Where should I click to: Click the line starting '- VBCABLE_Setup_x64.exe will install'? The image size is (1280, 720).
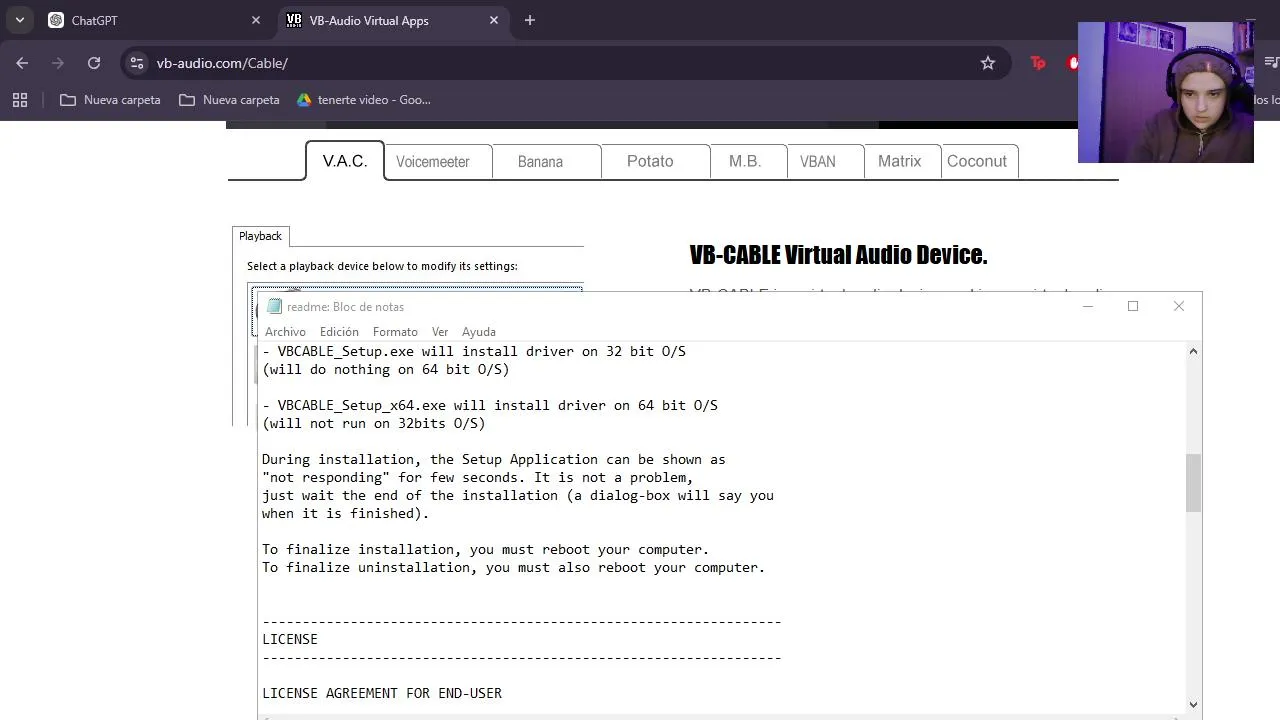[490, 406]
